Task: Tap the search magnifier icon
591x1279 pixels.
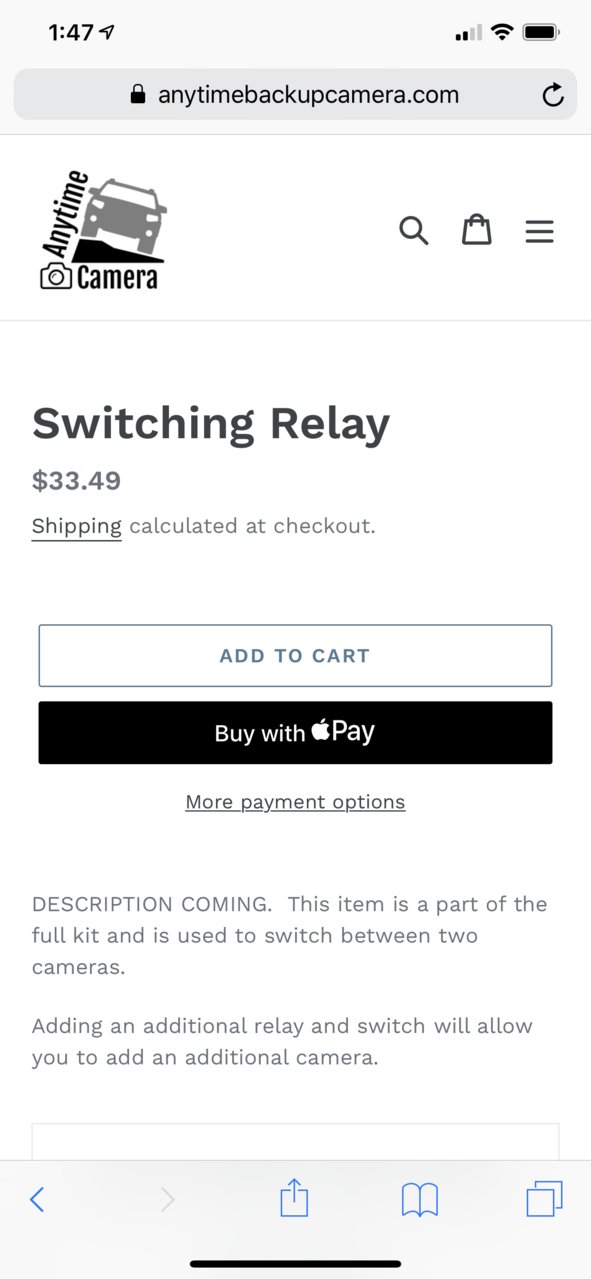Action: point(414,231)
